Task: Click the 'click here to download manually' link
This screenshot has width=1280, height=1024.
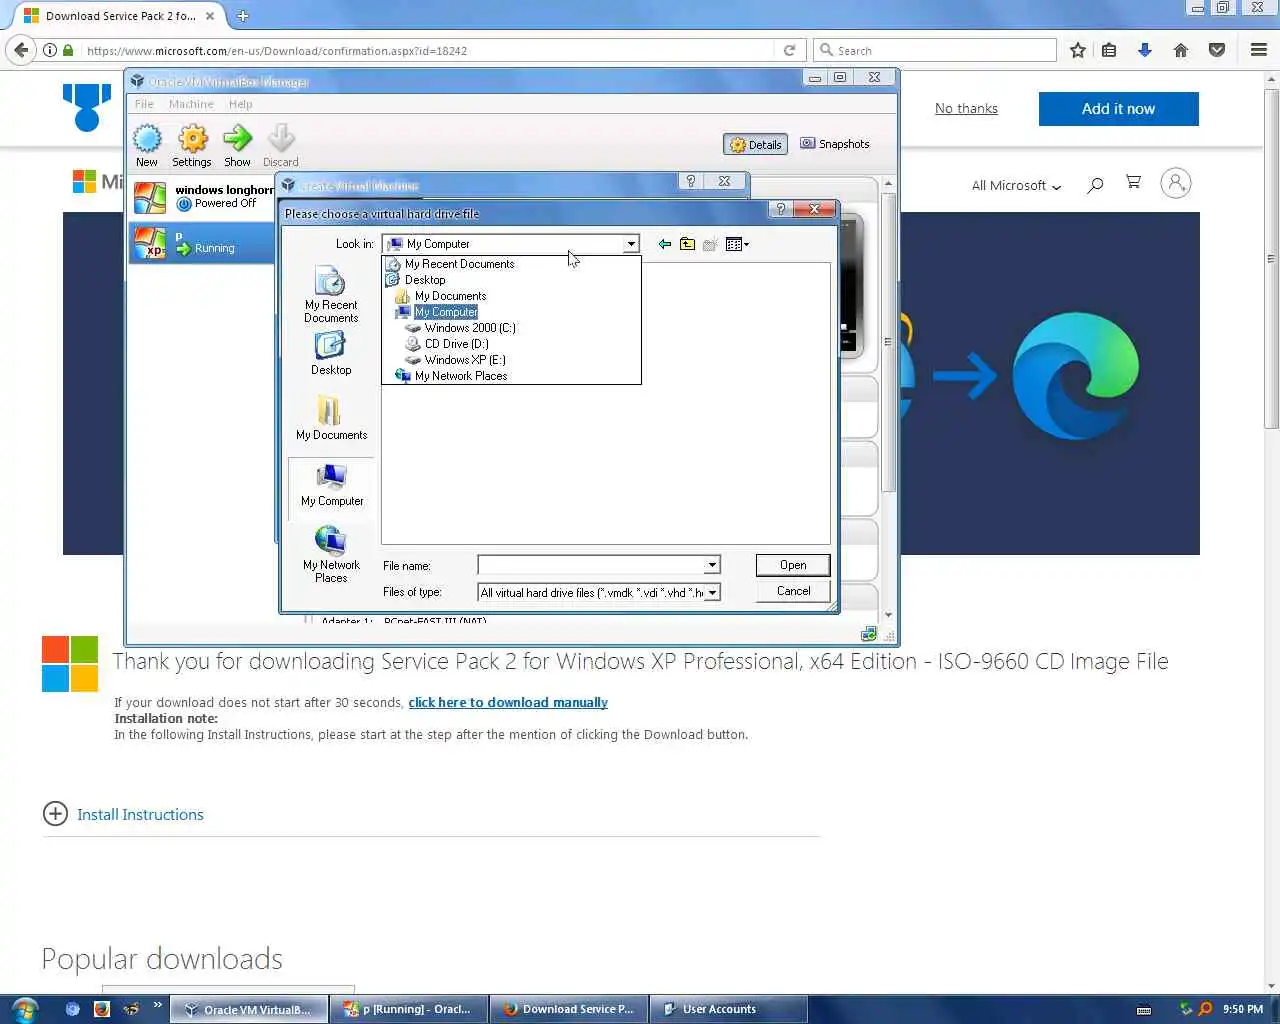Action: point(508,702)
